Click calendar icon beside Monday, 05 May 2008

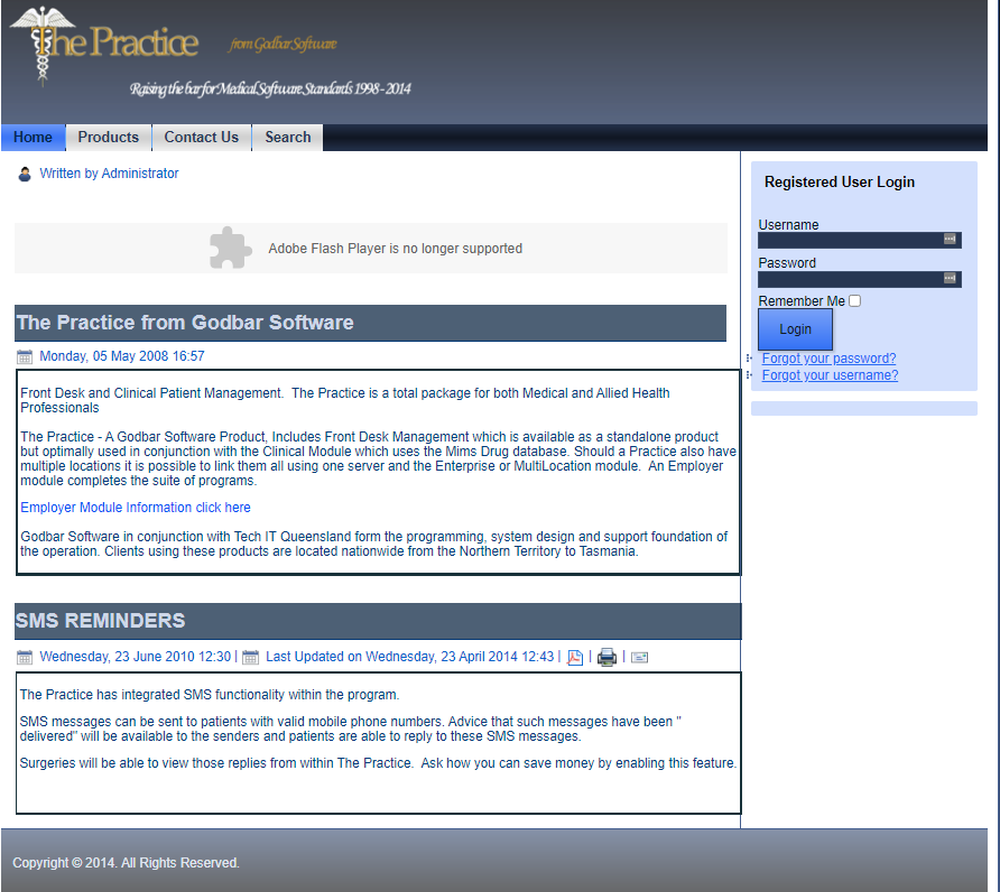click(x=24, y=356)
